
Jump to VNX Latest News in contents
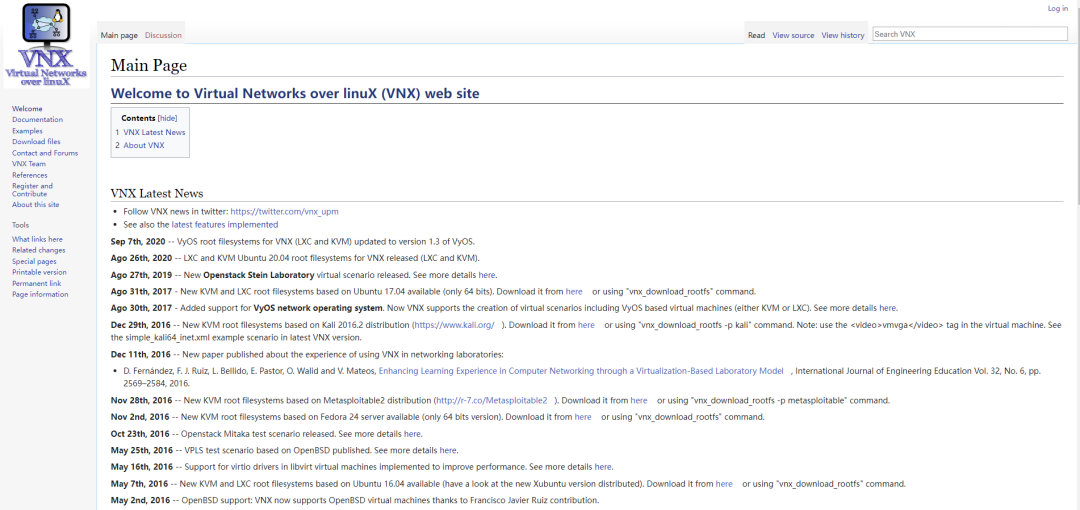pos(154,132)
